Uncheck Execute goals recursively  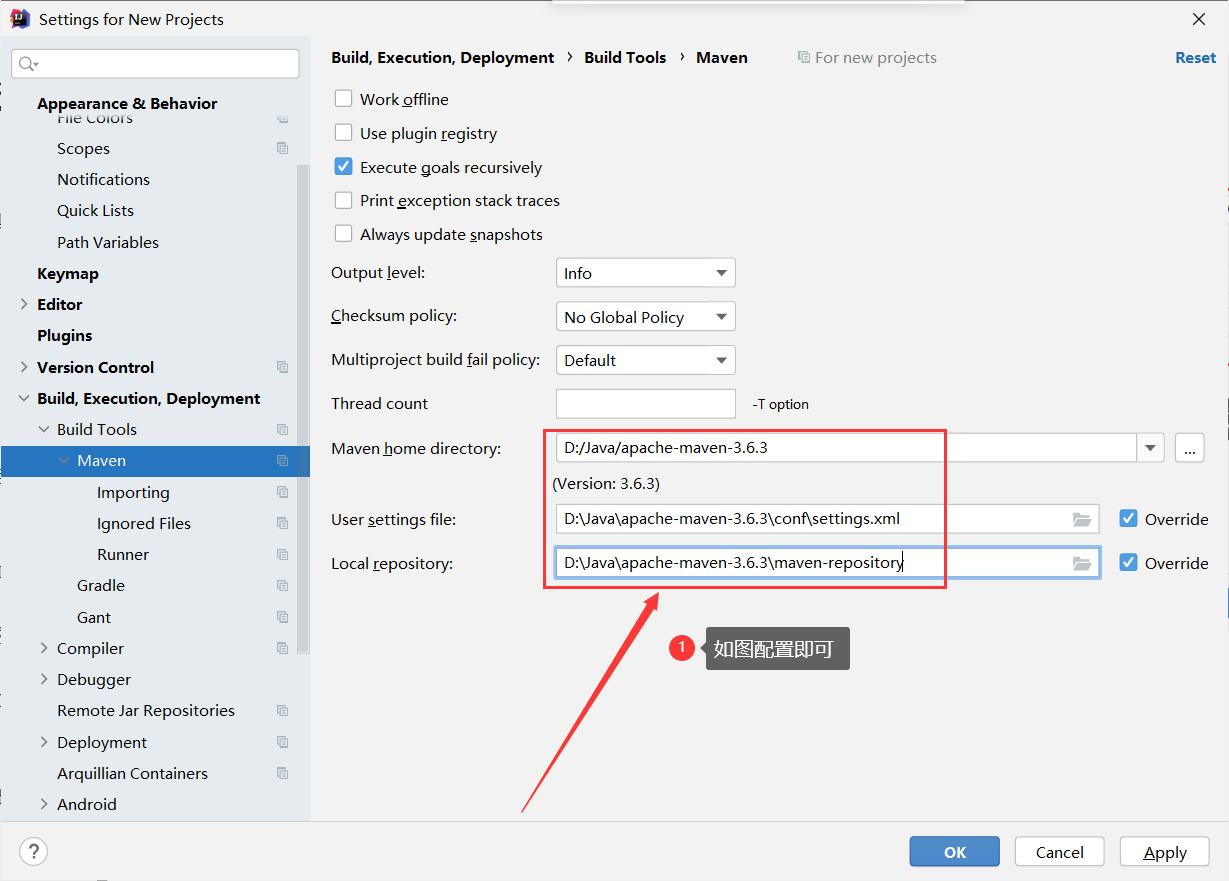[343, 167]
